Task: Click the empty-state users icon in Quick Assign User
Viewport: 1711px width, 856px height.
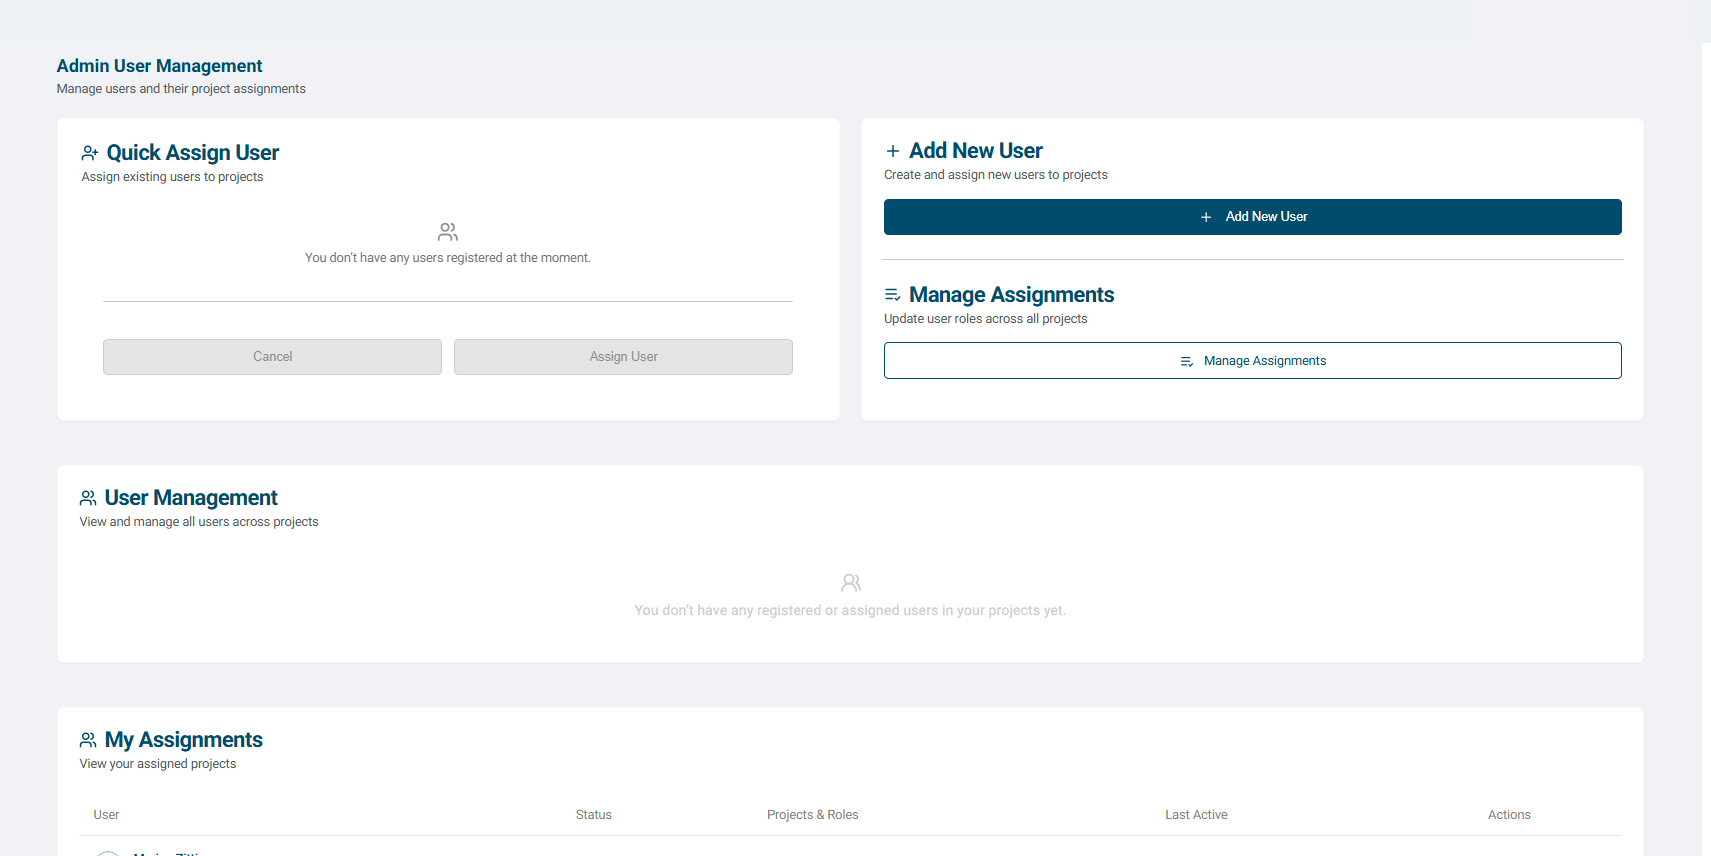Action: [448, 232]
